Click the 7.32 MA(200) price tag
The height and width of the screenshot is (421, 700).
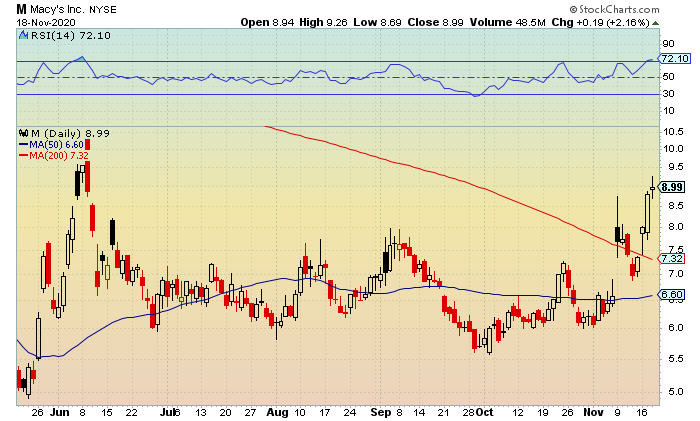pos(671,258)
